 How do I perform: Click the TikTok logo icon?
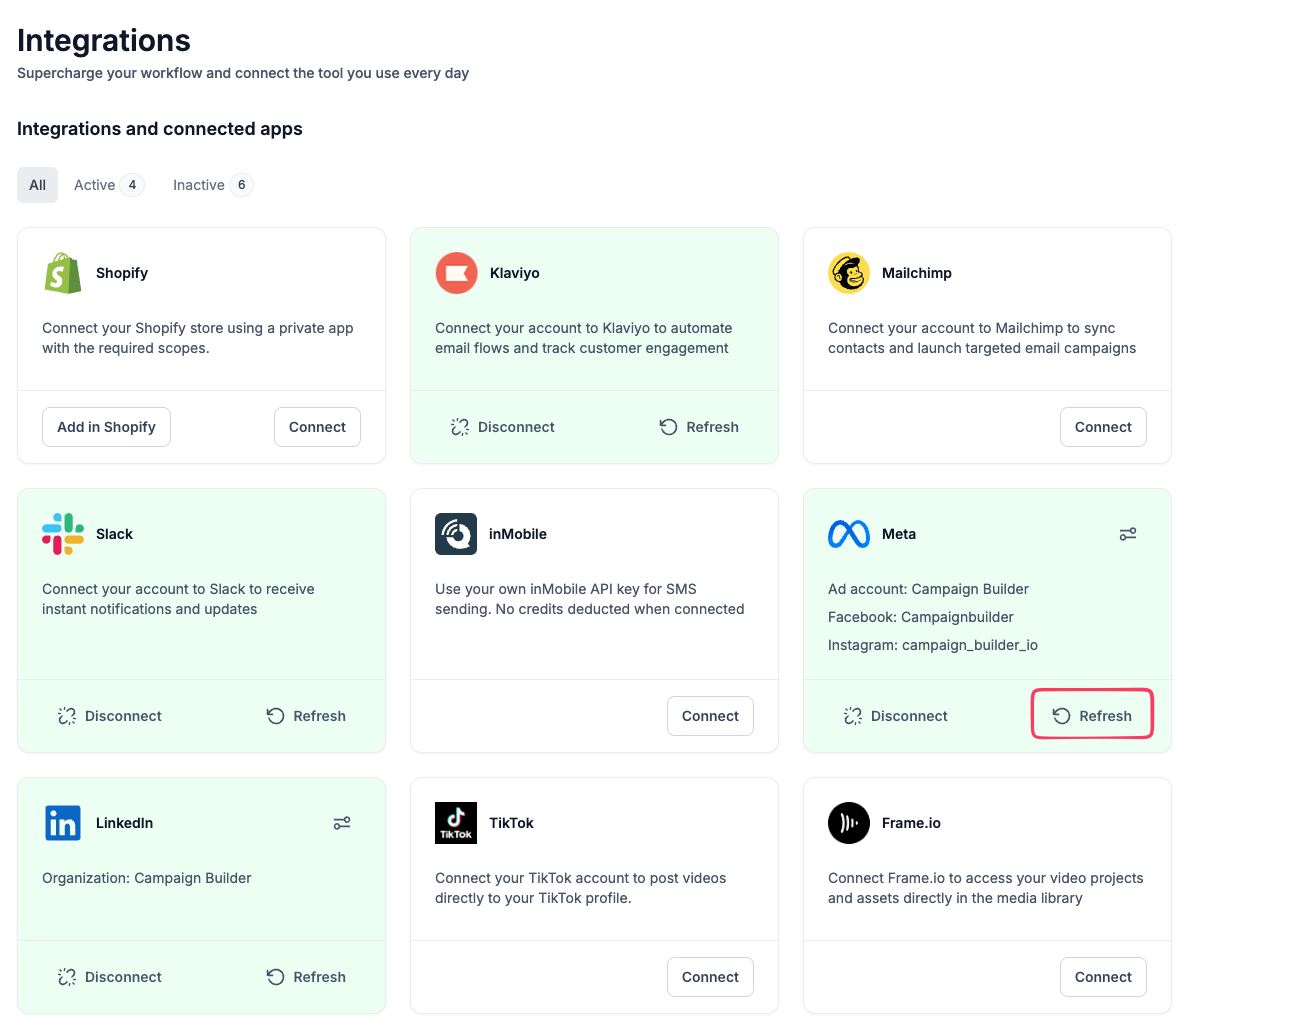click(456, 823)
